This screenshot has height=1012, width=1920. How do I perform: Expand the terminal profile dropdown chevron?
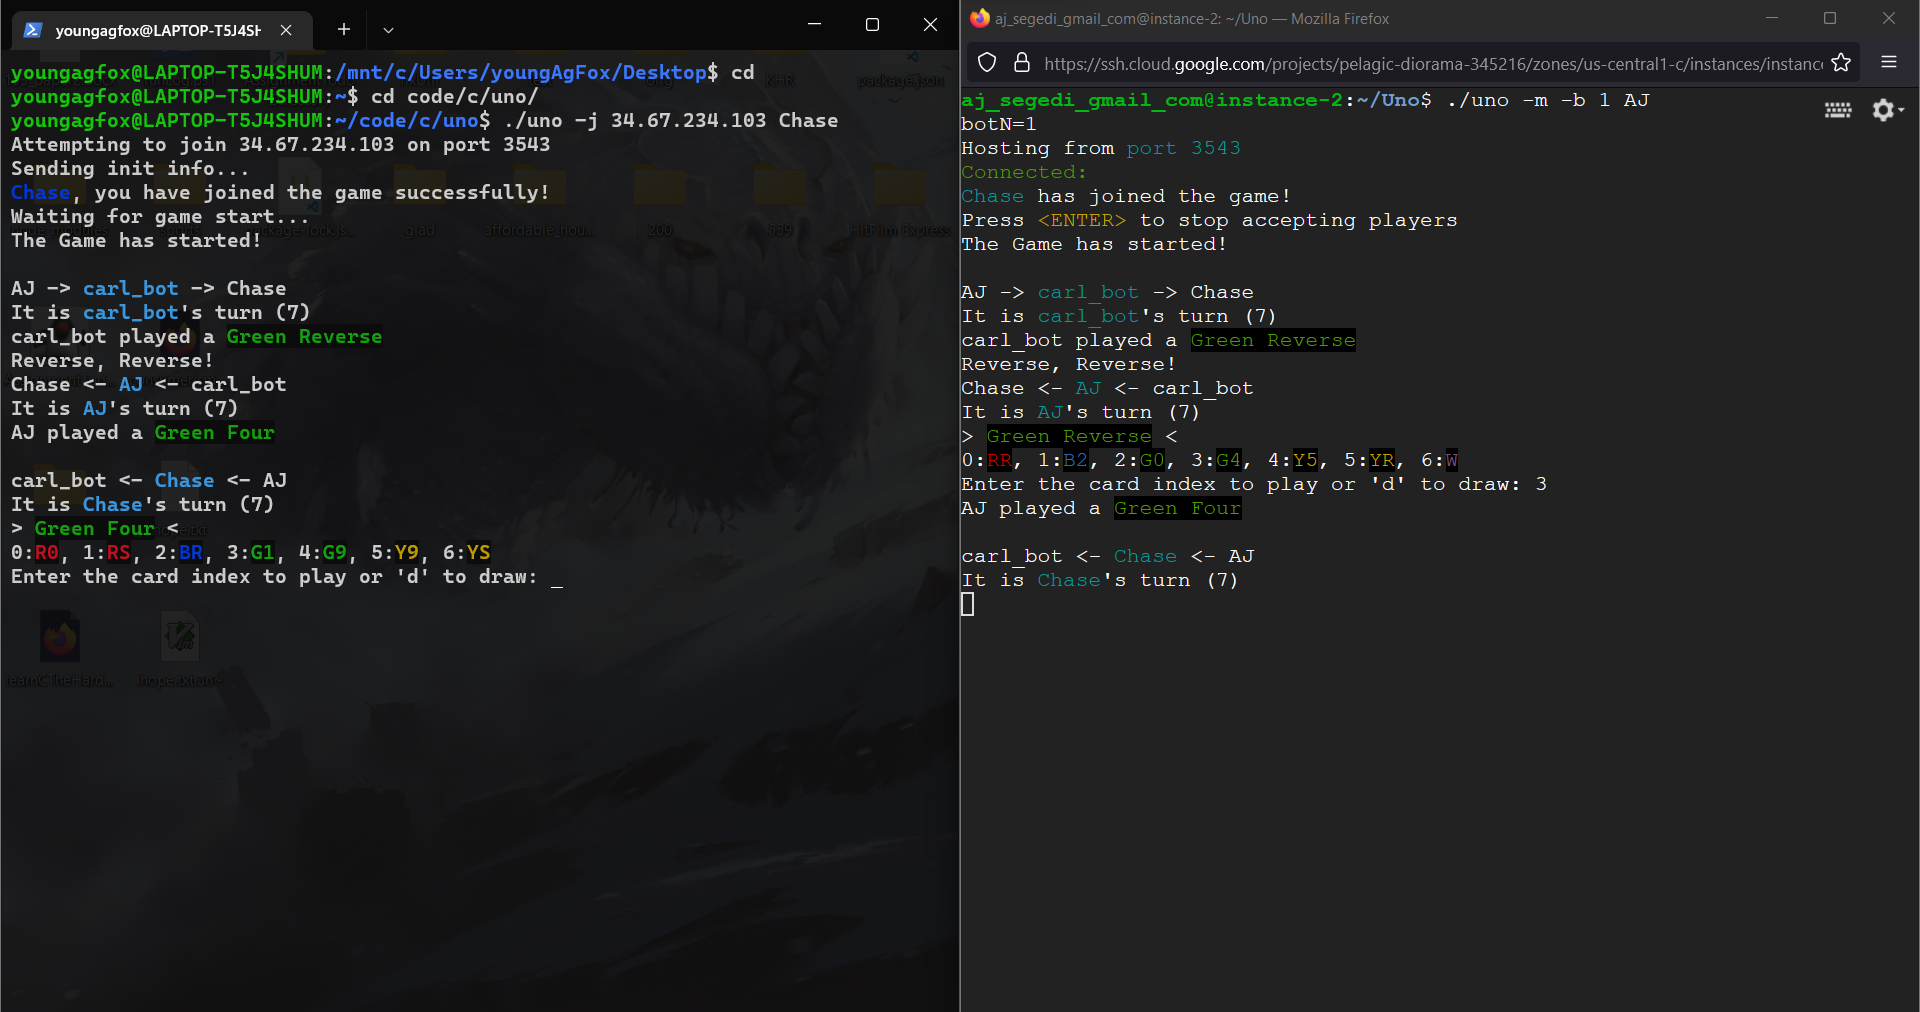[x=389, y=30]
